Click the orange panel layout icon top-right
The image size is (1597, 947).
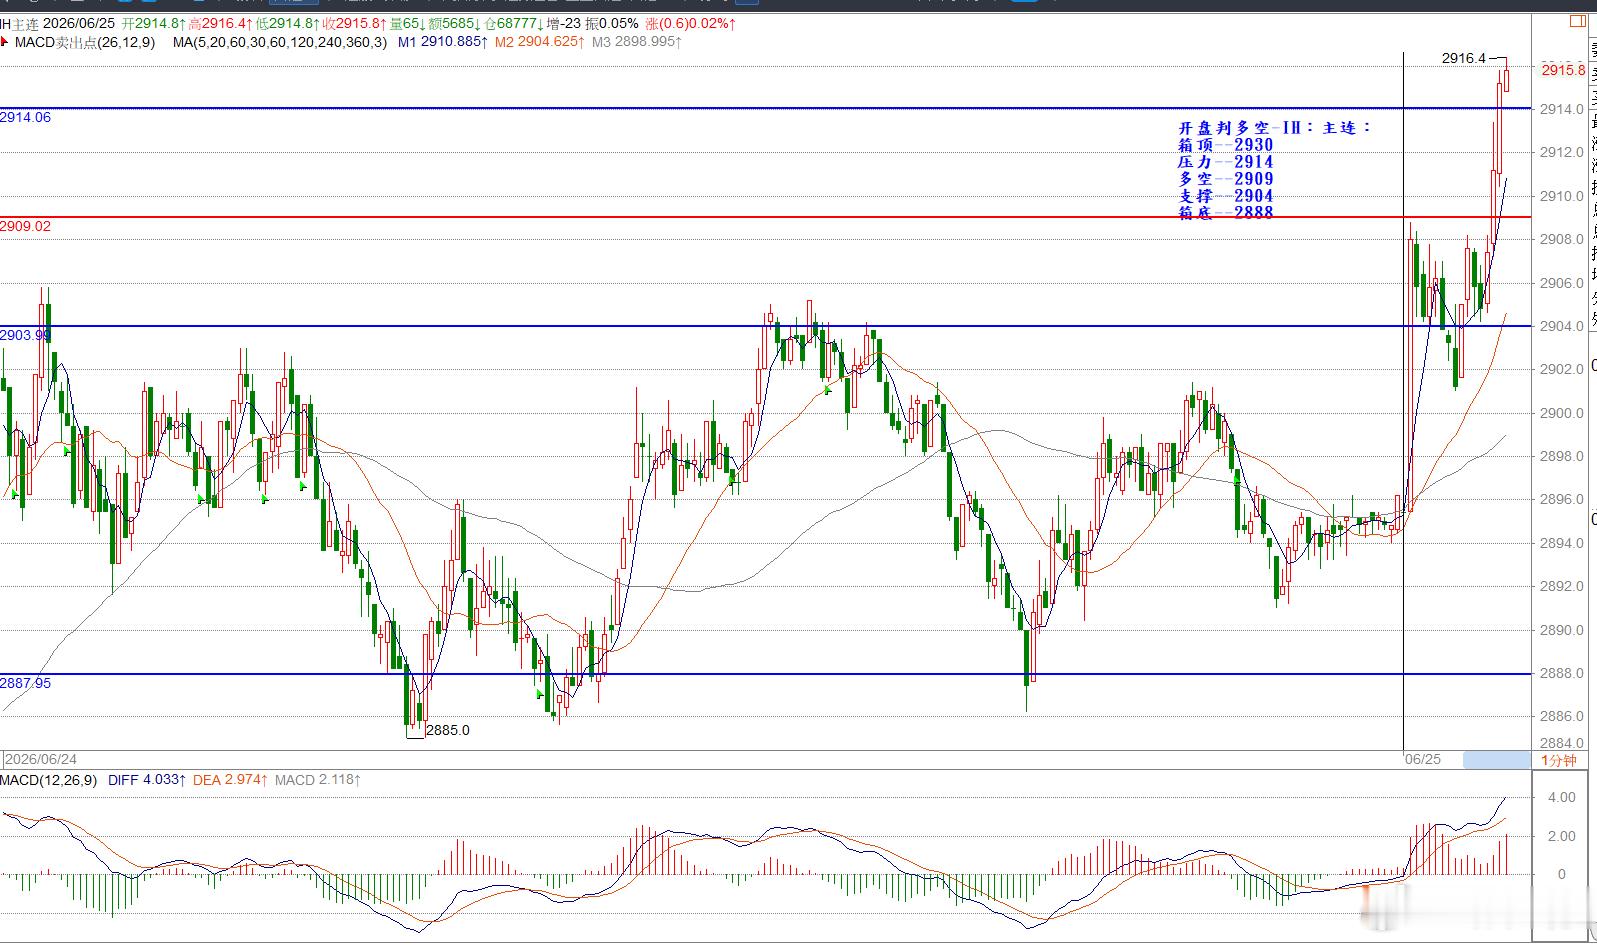(1577, 20)
